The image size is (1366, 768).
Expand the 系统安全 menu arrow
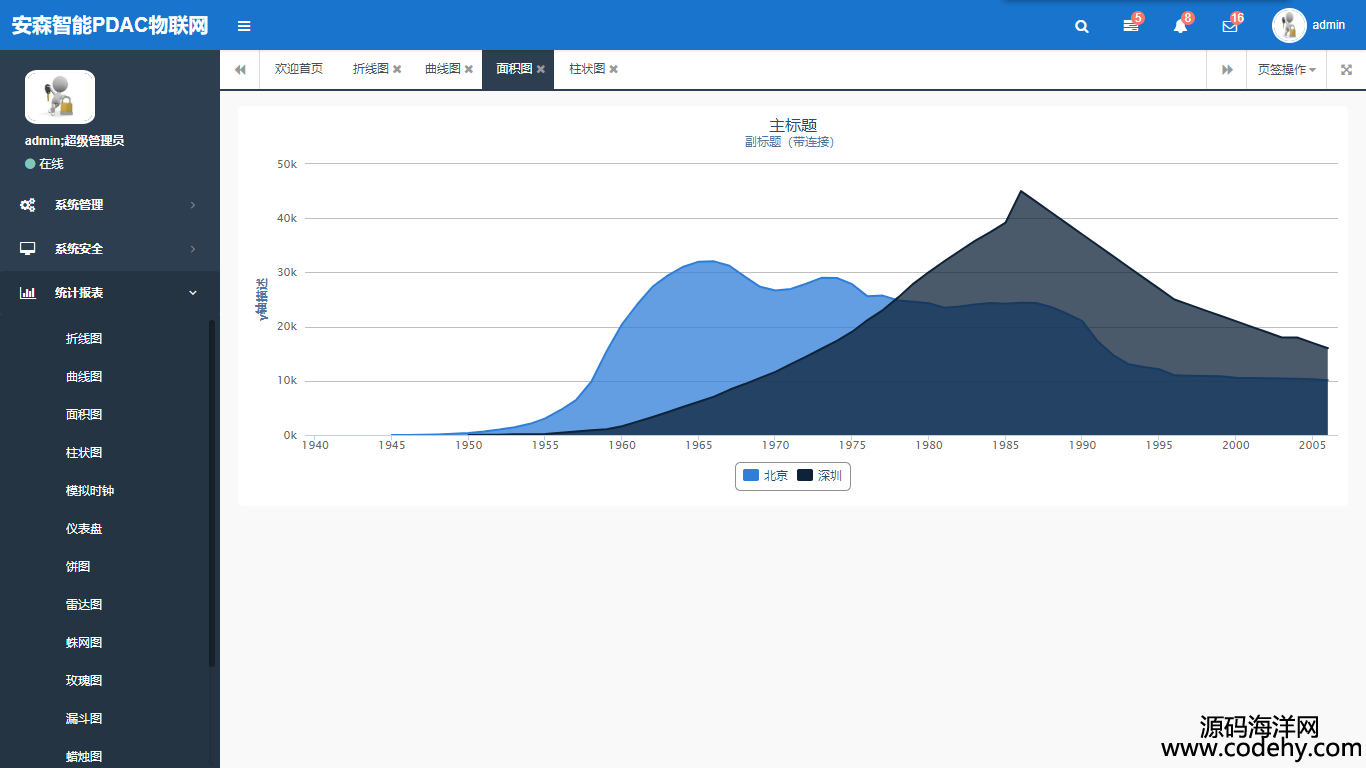tap(193, 249)
